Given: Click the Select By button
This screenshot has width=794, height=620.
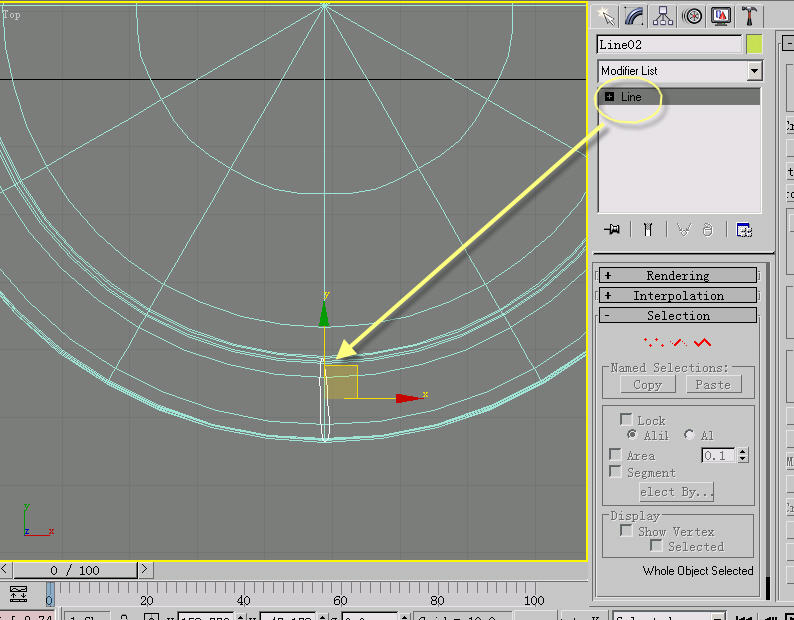Looking at the screenshot, I should coord(677,492).
